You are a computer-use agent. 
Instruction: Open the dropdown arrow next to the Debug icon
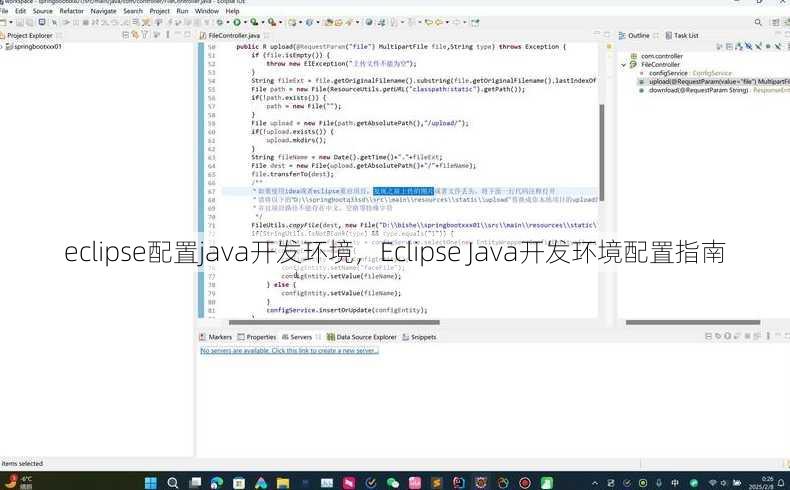(228, 23)
